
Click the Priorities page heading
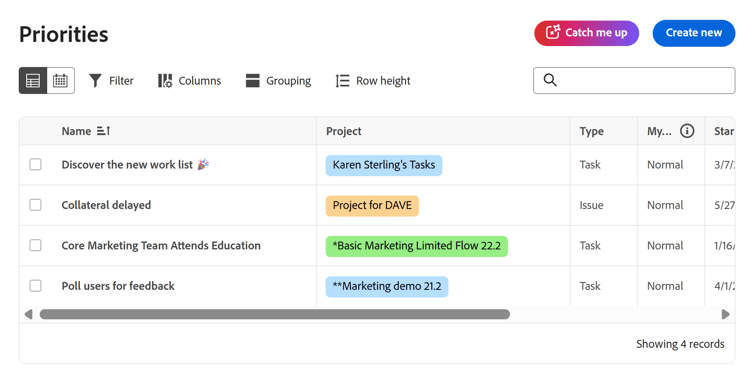pyautogui.click(x=64, y=34)
